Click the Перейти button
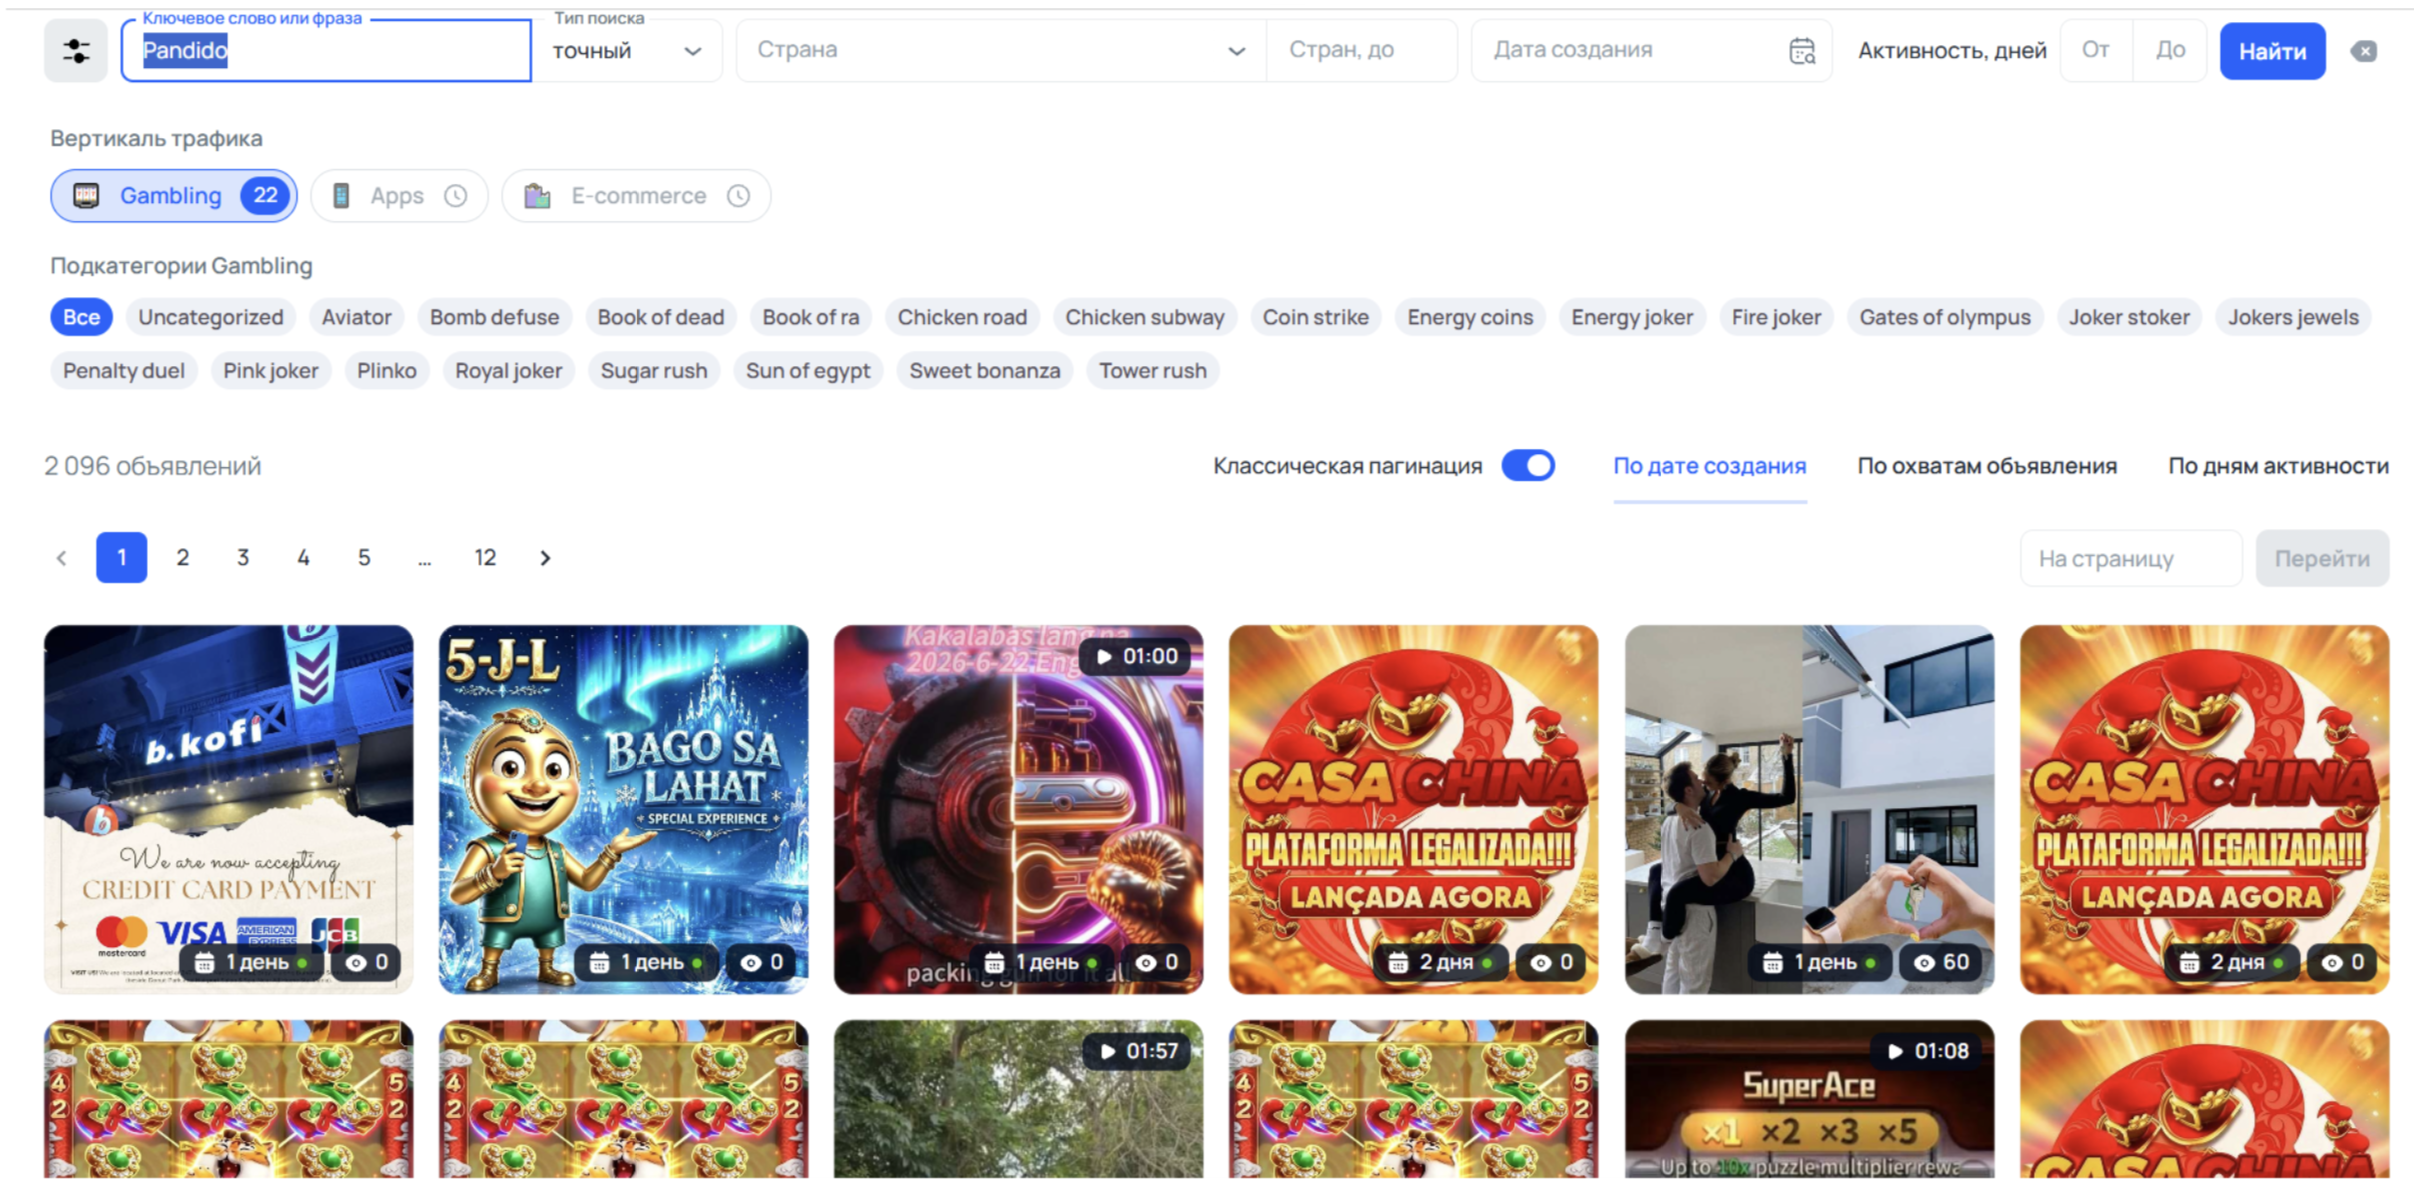The width and height of the screenshot is (2414, 1194). click(x=2322, y=558)
